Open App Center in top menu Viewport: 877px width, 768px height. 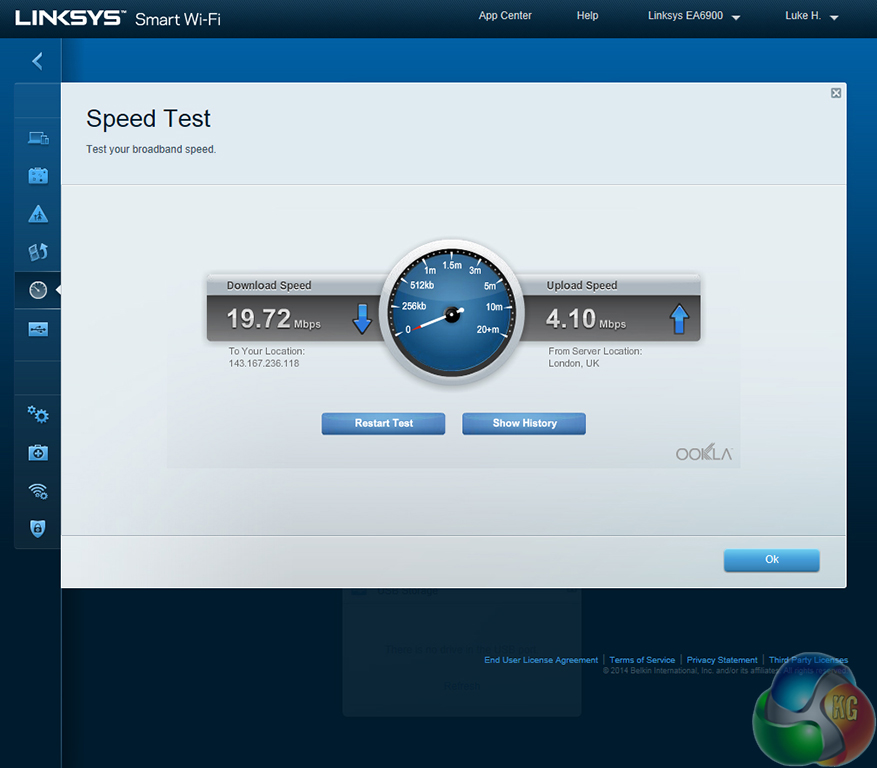point(505,16)
